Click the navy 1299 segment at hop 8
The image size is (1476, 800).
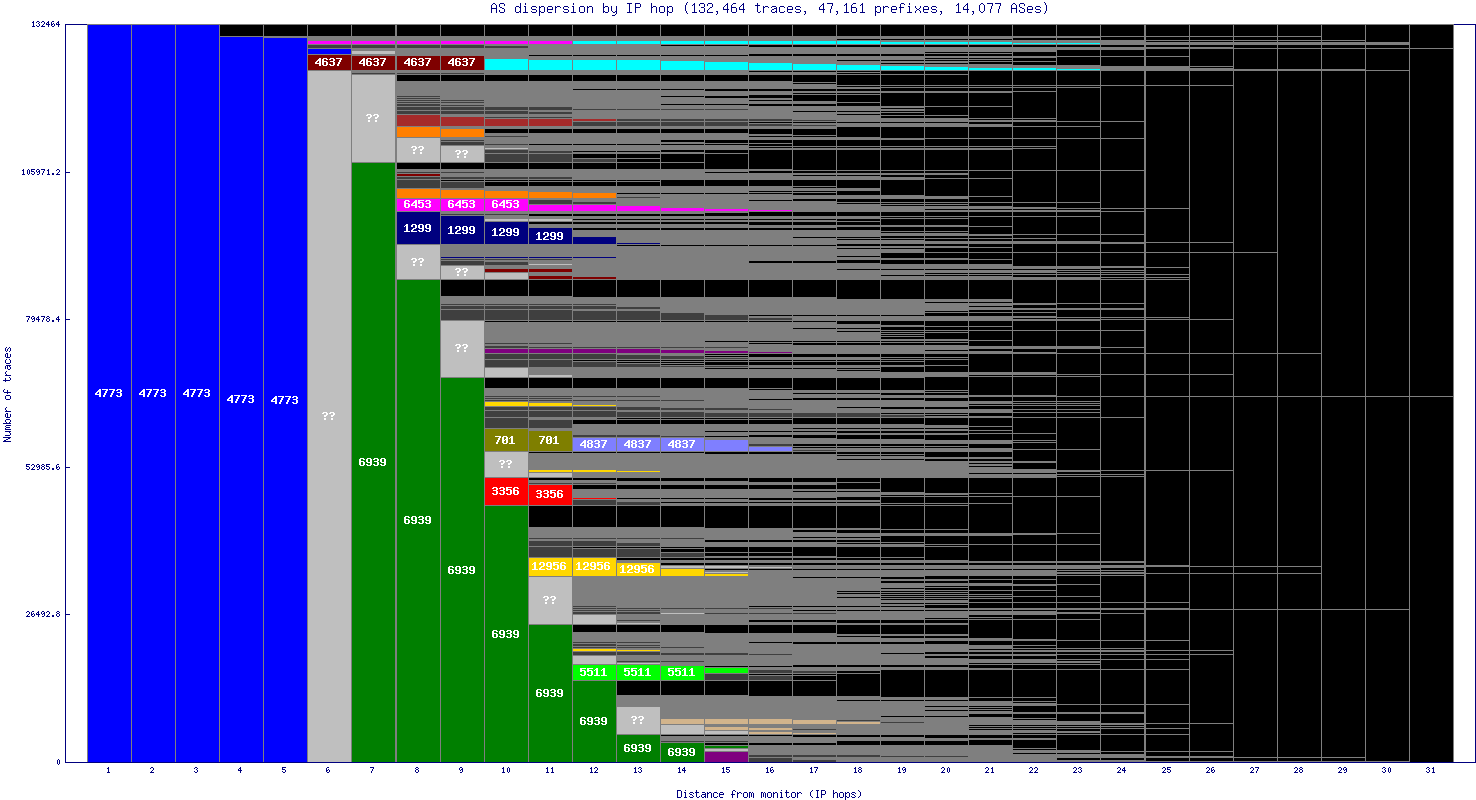click(417, 228)
